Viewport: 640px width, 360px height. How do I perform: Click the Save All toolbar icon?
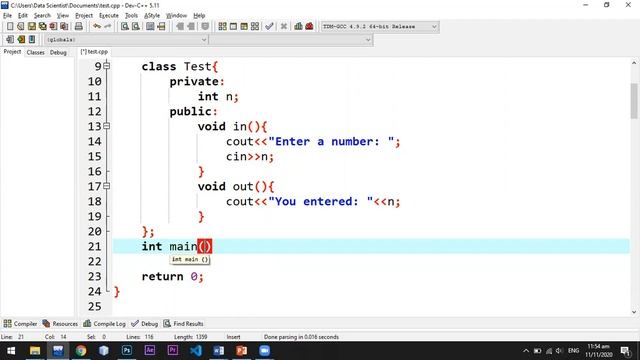(x=42, y=27)
